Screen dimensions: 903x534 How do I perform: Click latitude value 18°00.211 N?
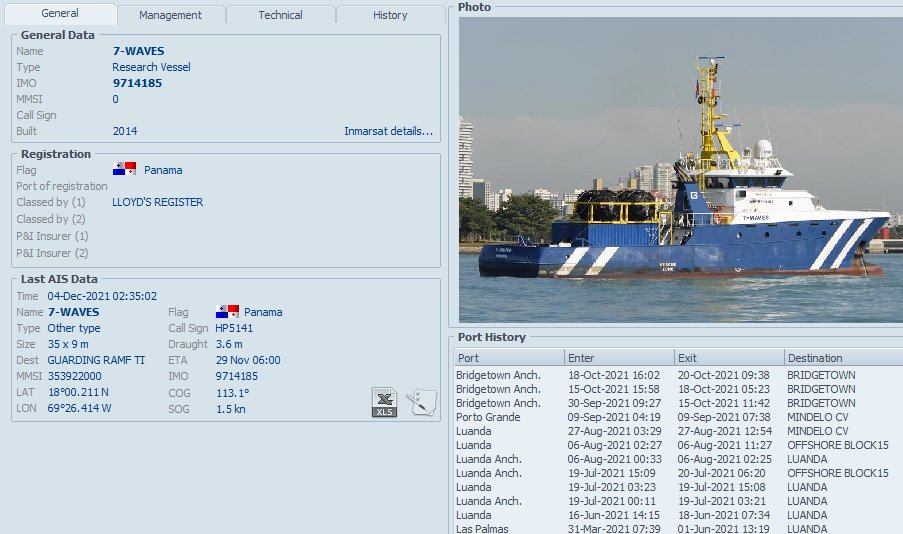click(x=78, y=392)
